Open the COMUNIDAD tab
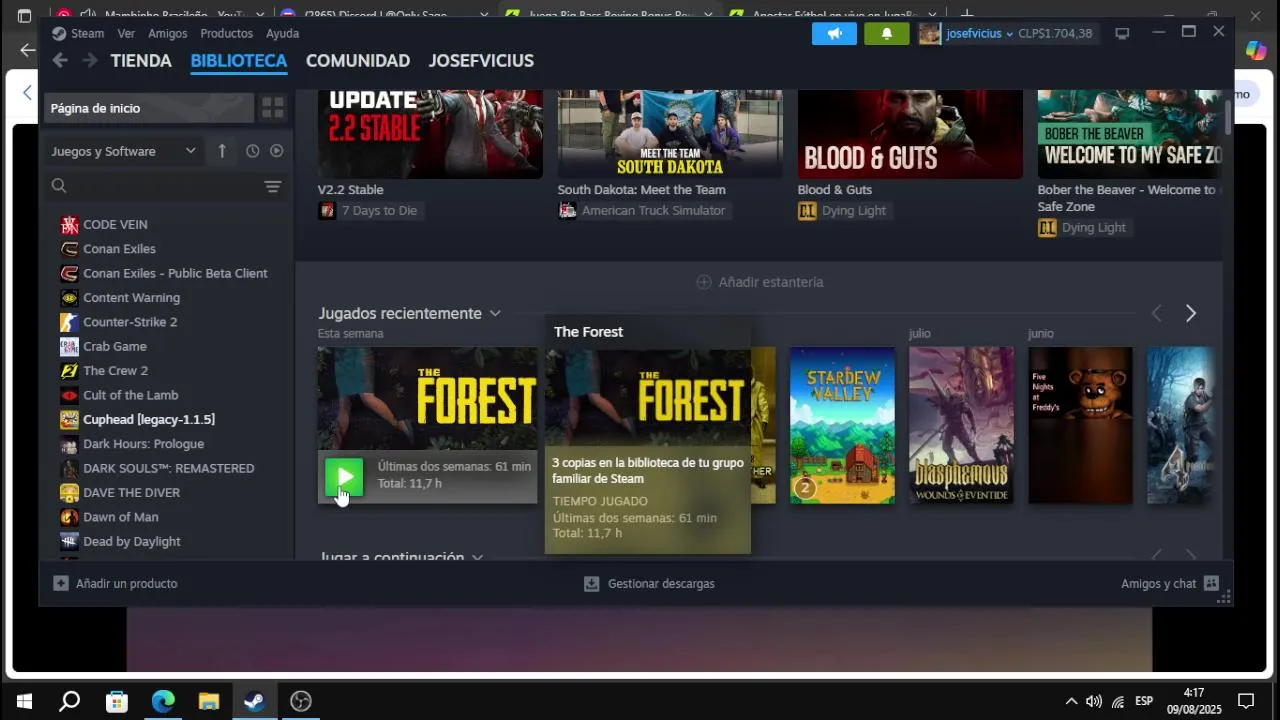This screenshot has width=1280, height=720. 358,61
